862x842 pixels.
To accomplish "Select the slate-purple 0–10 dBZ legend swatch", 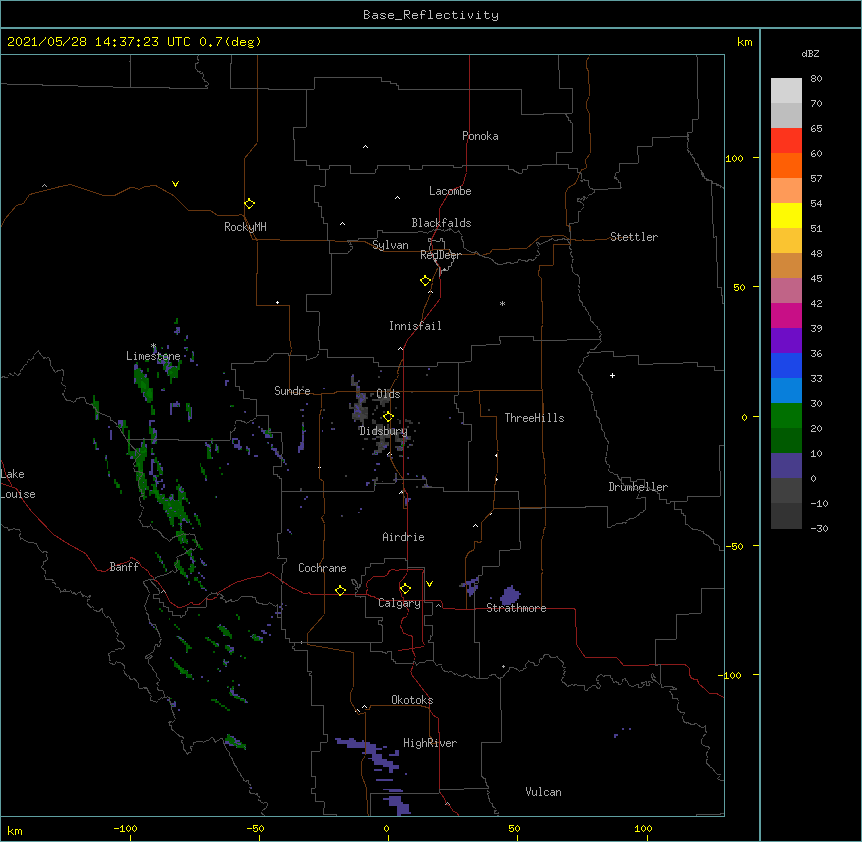I will point(786,466).
